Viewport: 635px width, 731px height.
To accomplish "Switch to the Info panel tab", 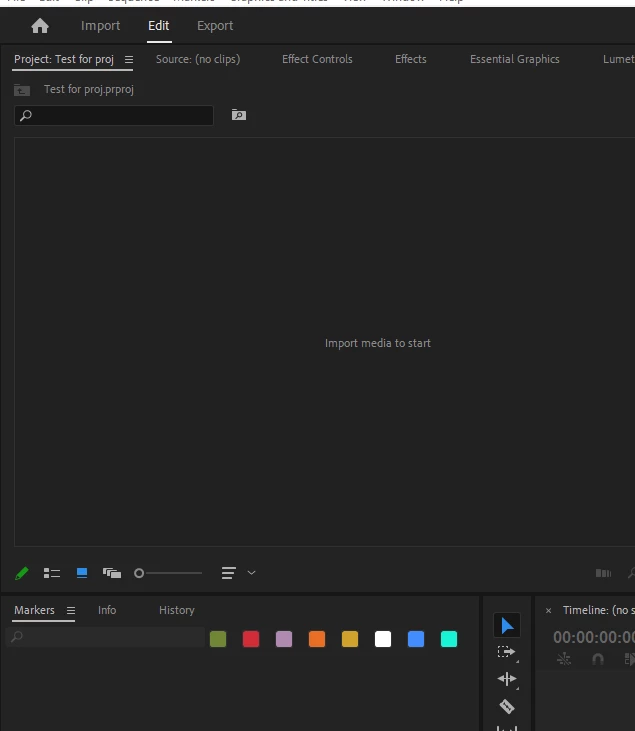I will pyautogui.click(x=107, y=610).
